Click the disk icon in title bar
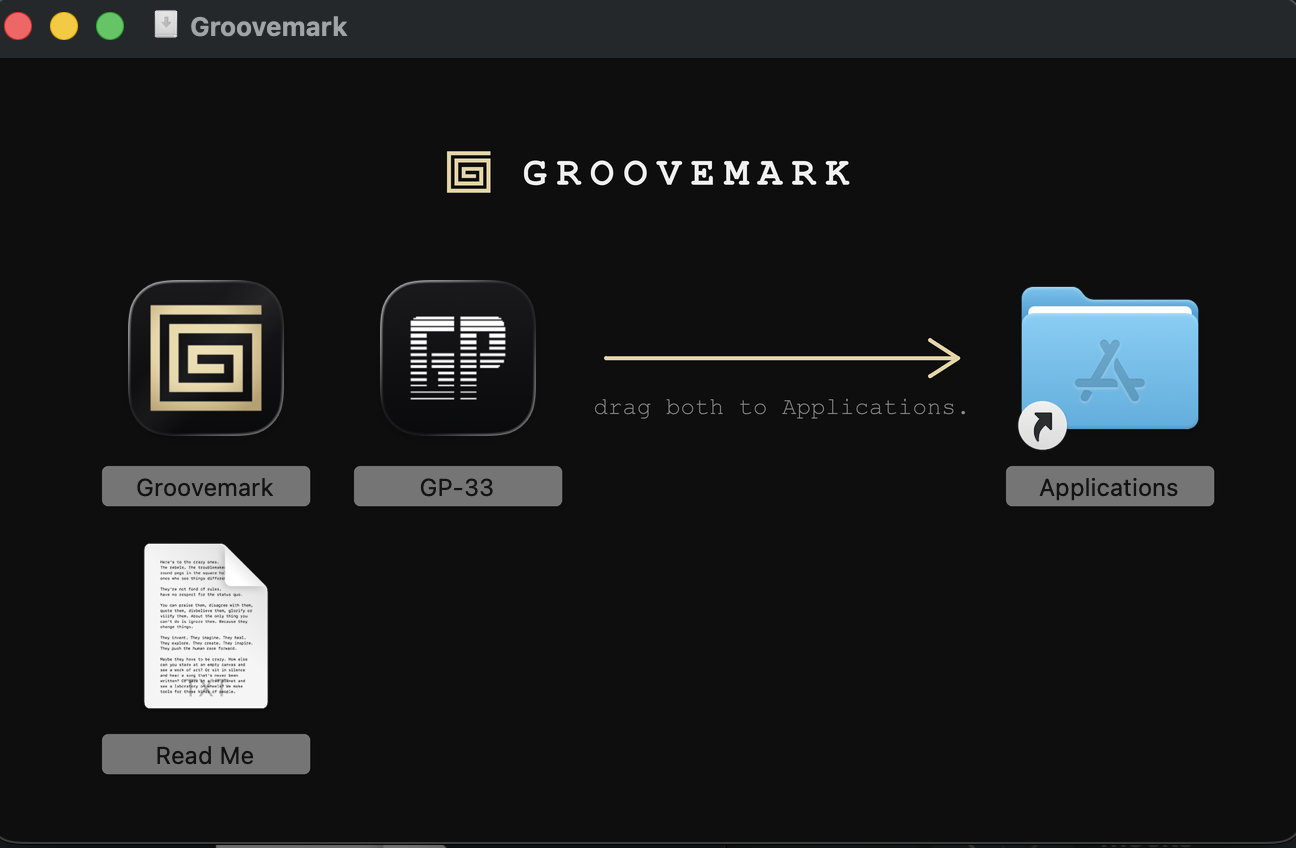Image resolution: width=1296 pixels, height=848 pixels. point(166,25)
